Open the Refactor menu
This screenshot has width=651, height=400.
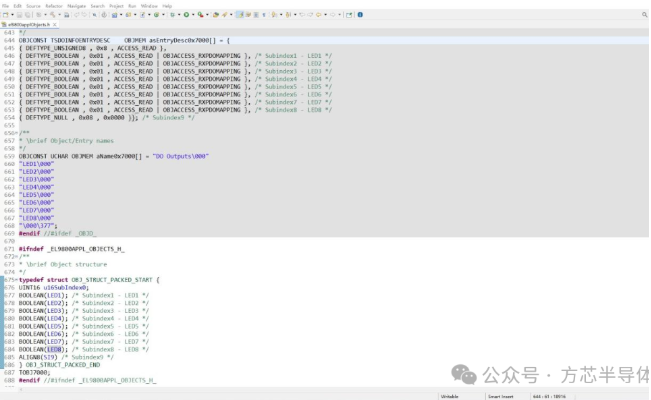click(54, 6)
